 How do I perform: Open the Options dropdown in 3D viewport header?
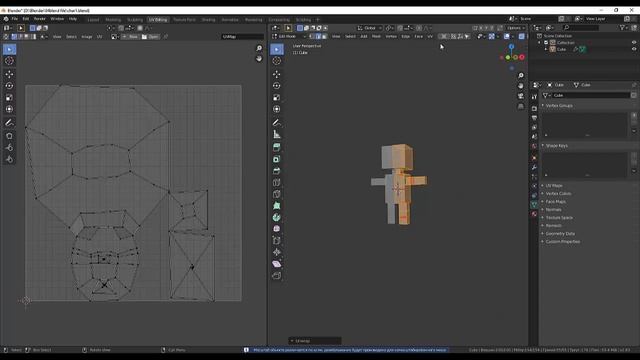[516, 28]
